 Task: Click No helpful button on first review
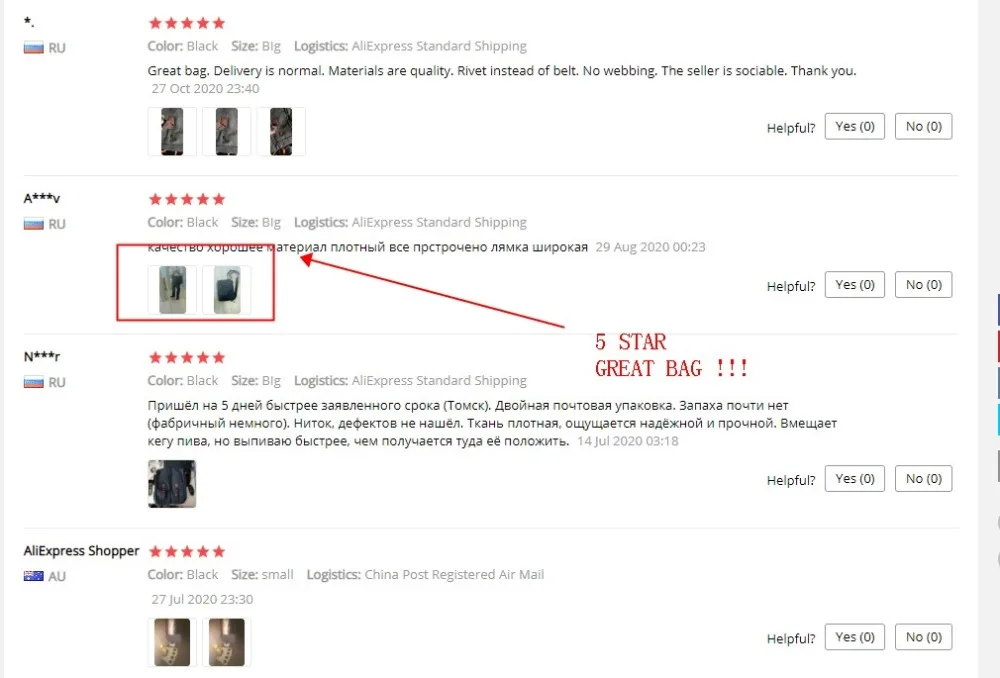923,126
